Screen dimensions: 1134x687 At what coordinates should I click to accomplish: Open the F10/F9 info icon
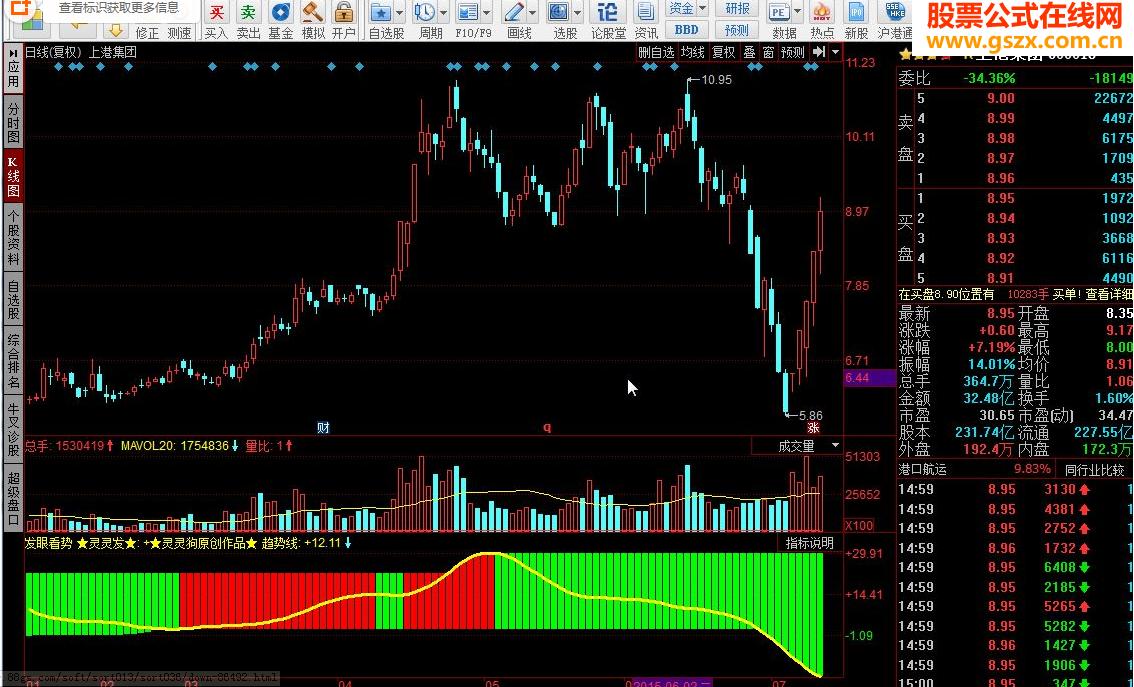(x=468, y=13)
